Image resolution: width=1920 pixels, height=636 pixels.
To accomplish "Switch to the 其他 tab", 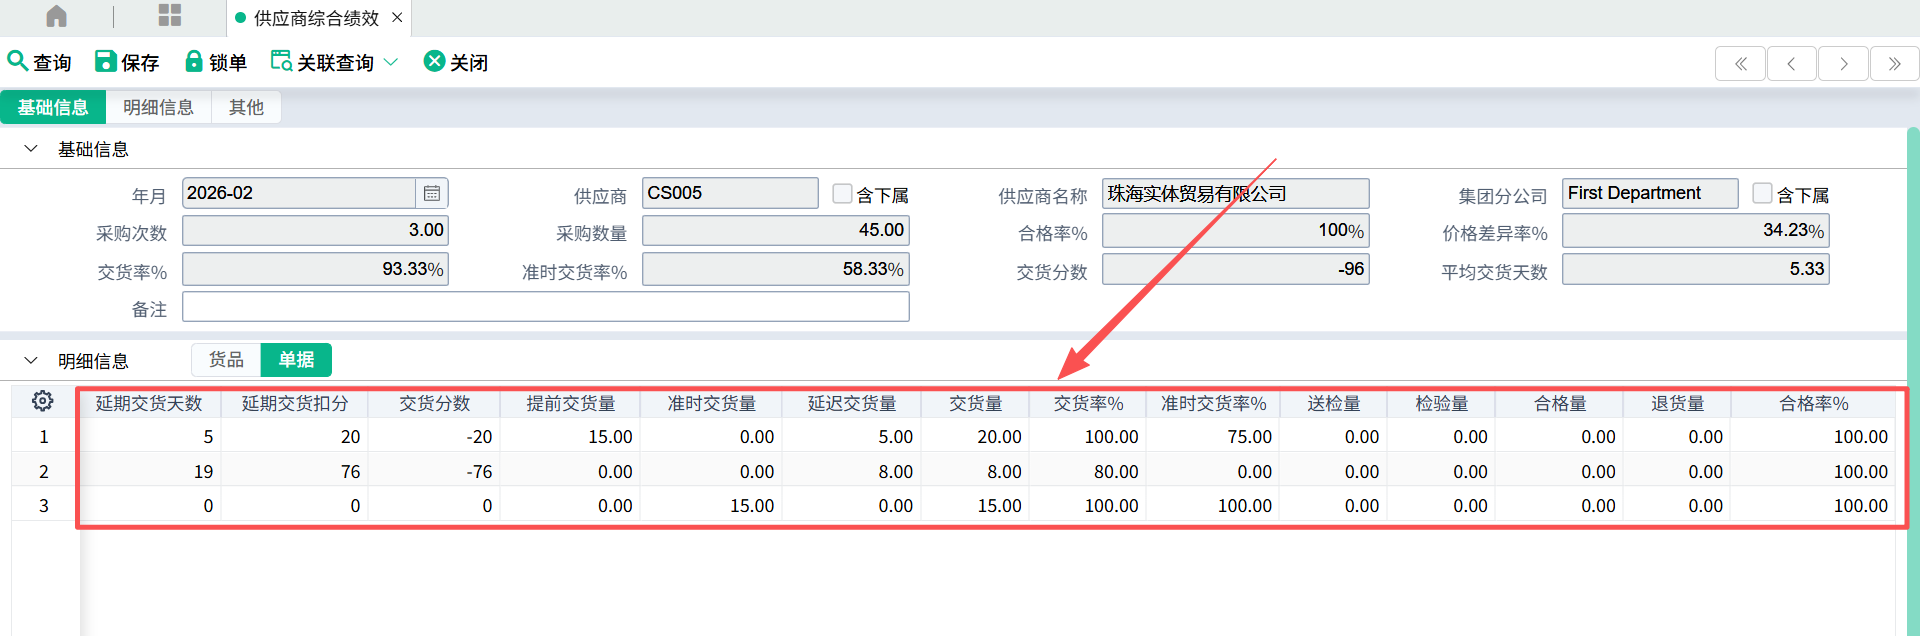I will 246,107.
